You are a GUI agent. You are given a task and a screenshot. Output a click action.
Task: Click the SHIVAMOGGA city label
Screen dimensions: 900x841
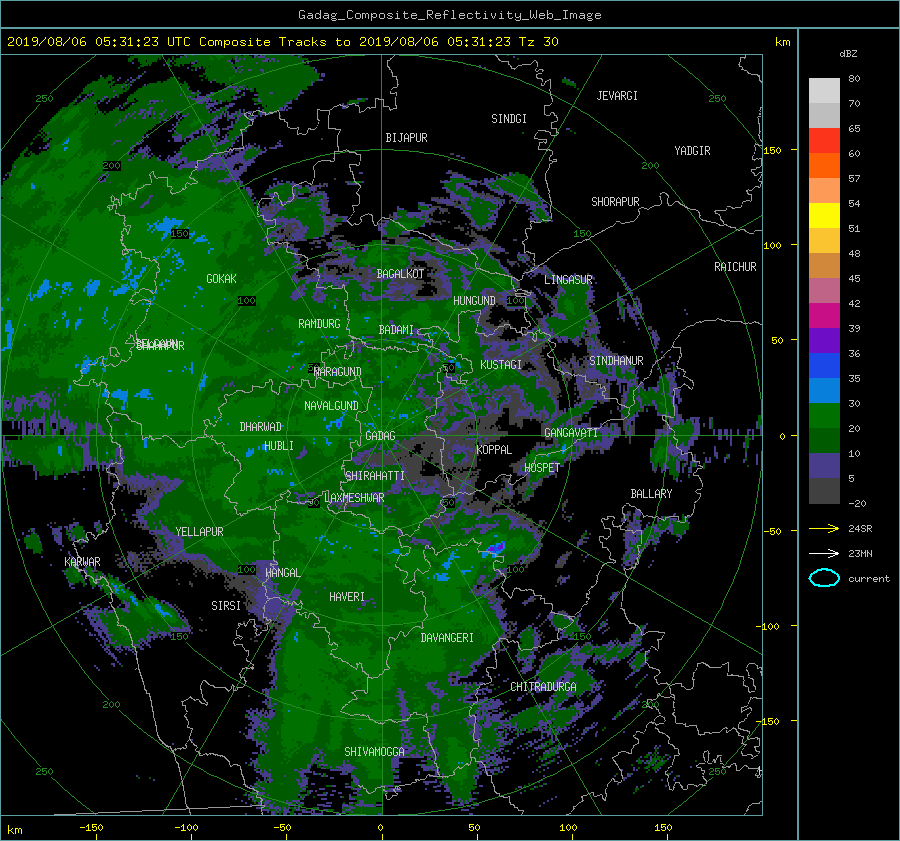tap(374, 752)
